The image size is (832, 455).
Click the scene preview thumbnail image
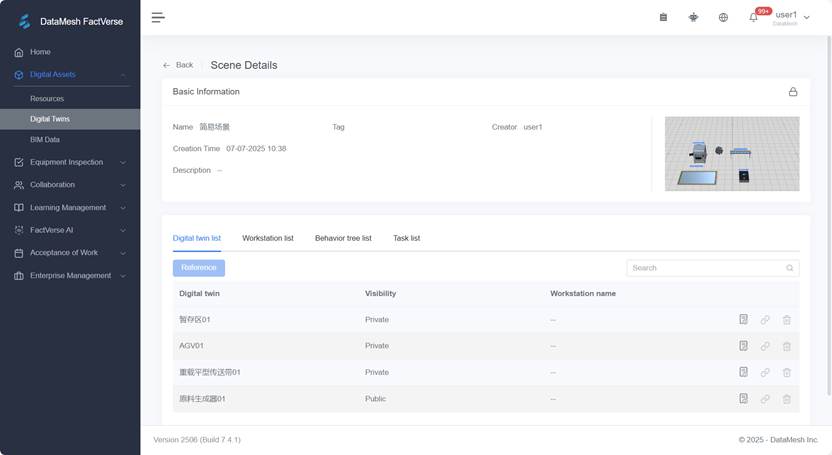732,153
